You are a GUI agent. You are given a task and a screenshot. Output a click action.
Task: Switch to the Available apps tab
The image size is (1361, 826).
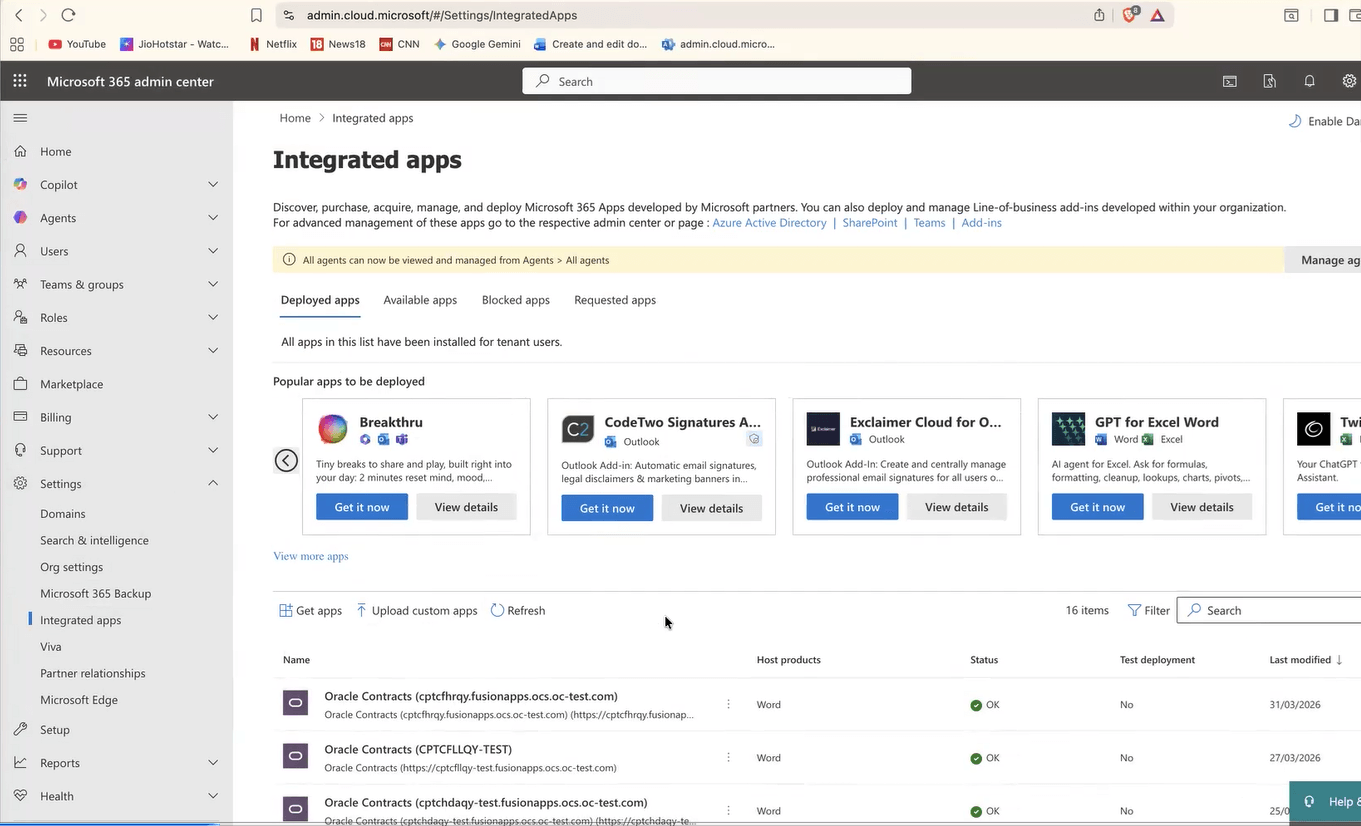420,299
